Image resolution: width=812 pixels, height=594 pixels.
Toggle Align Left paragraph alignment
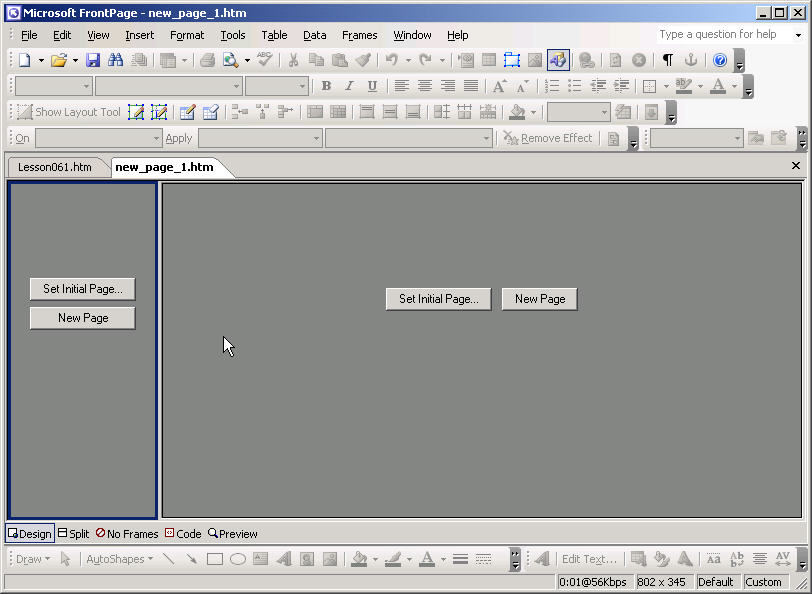(402, 86)
